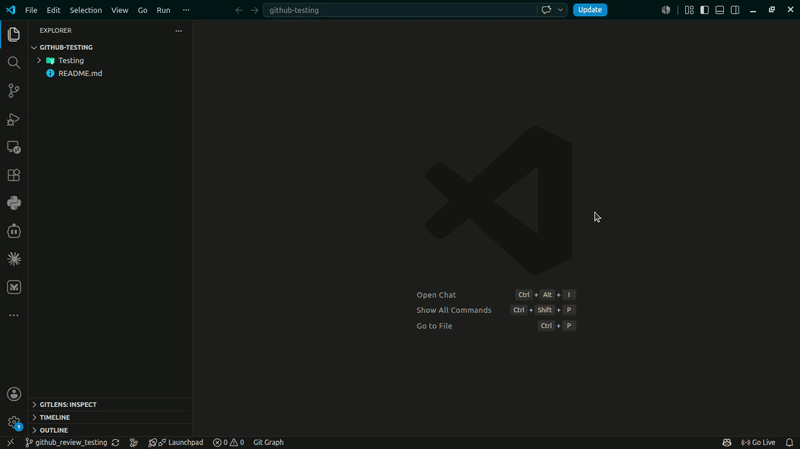Open the Manage gear icon
Image resolution: width=800 pixels, height=449 pixels.
[14, 422]
